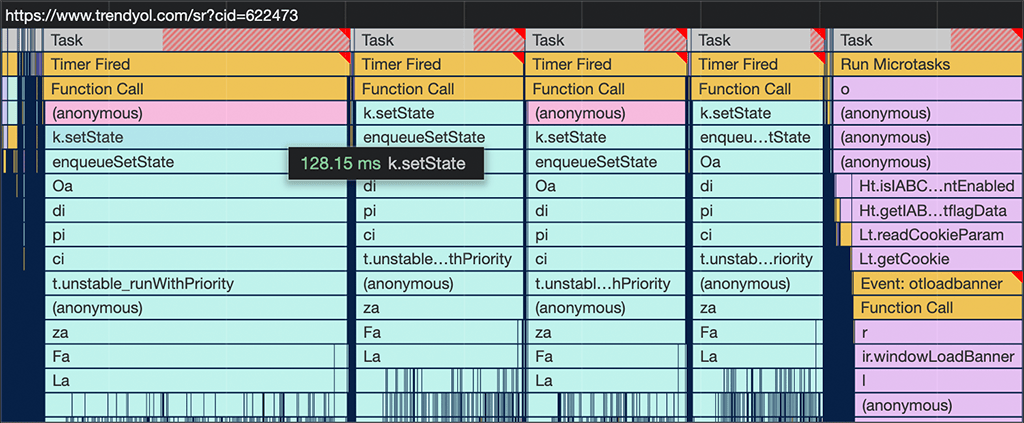The image size is (1024, 423).
Task: Select the truncated enqueu…tState bar
Action: pyautogui.click(x=758, y=137)
